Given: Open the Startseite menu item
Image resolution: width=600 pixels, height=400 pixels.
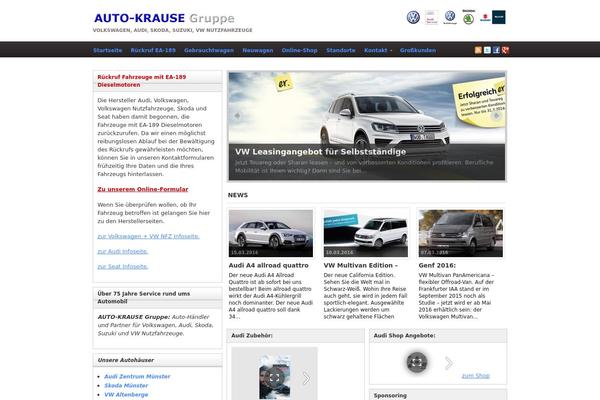Looking at the screenshot, I should pyautogui.click(x=108, y=50).
